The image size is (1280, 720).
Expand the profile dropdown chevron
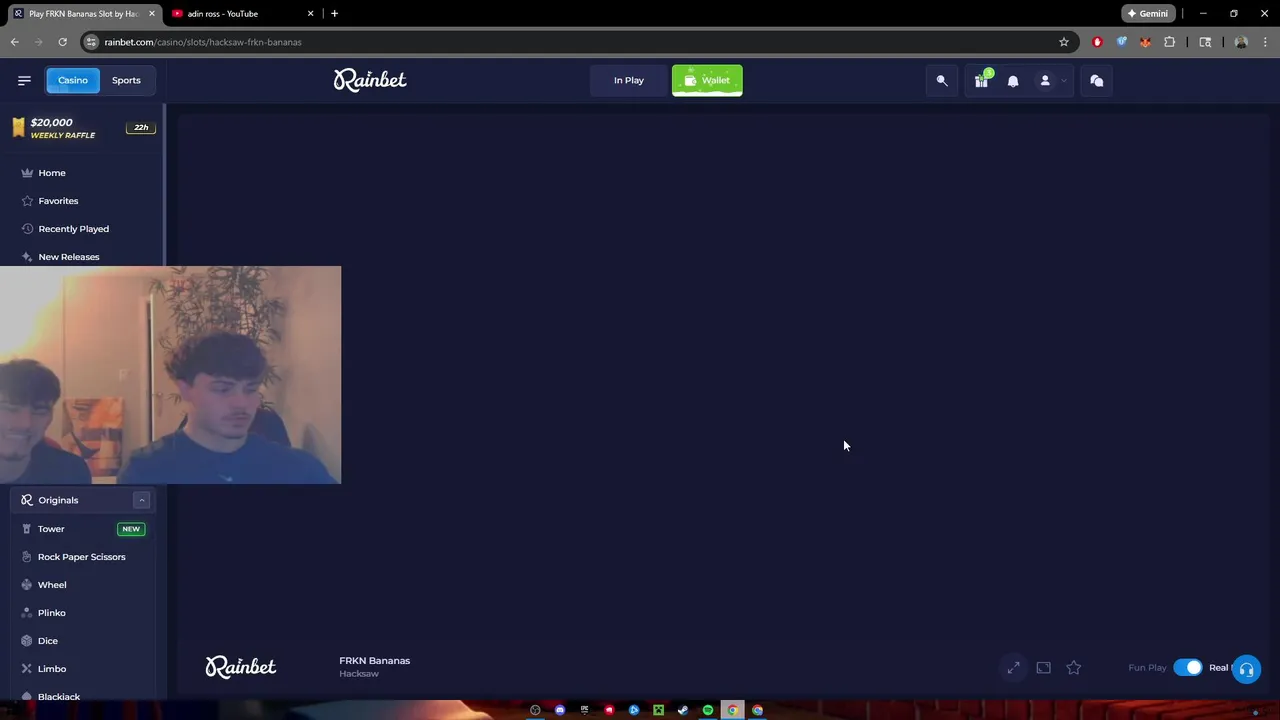(1064, 80)
